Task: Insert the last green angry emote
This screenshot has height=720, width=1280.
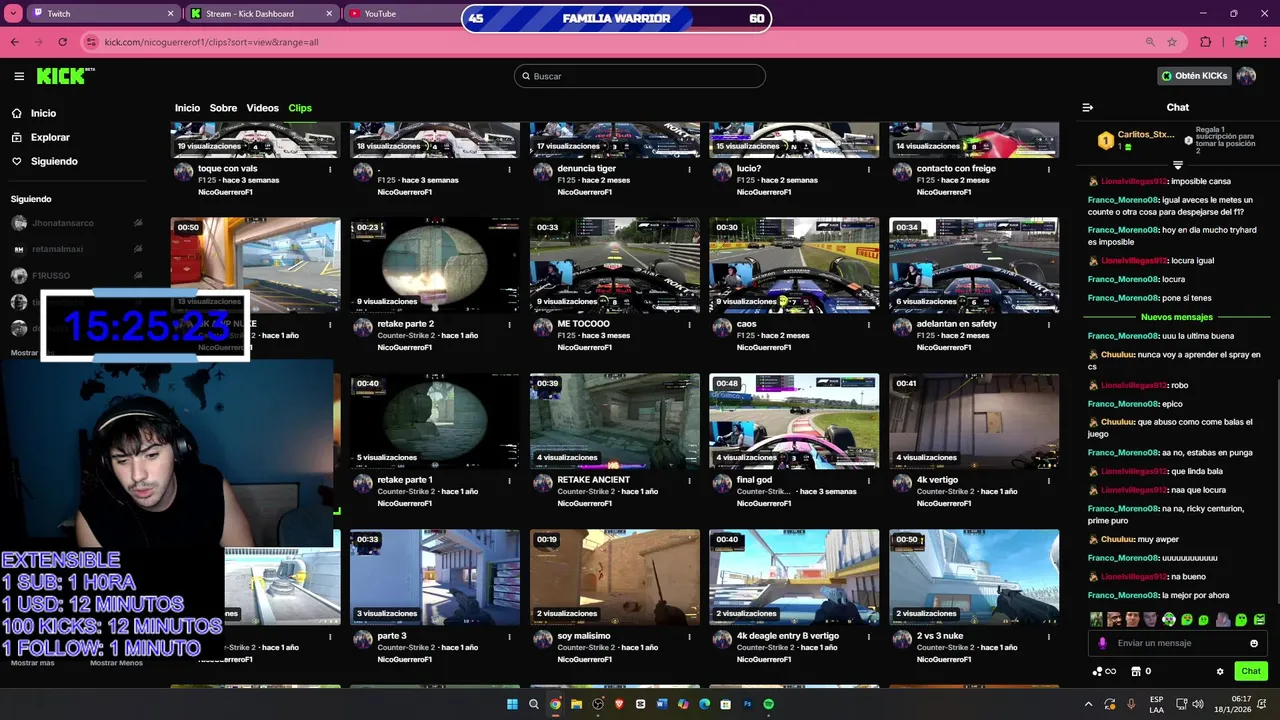Action: coord(1260,619)
